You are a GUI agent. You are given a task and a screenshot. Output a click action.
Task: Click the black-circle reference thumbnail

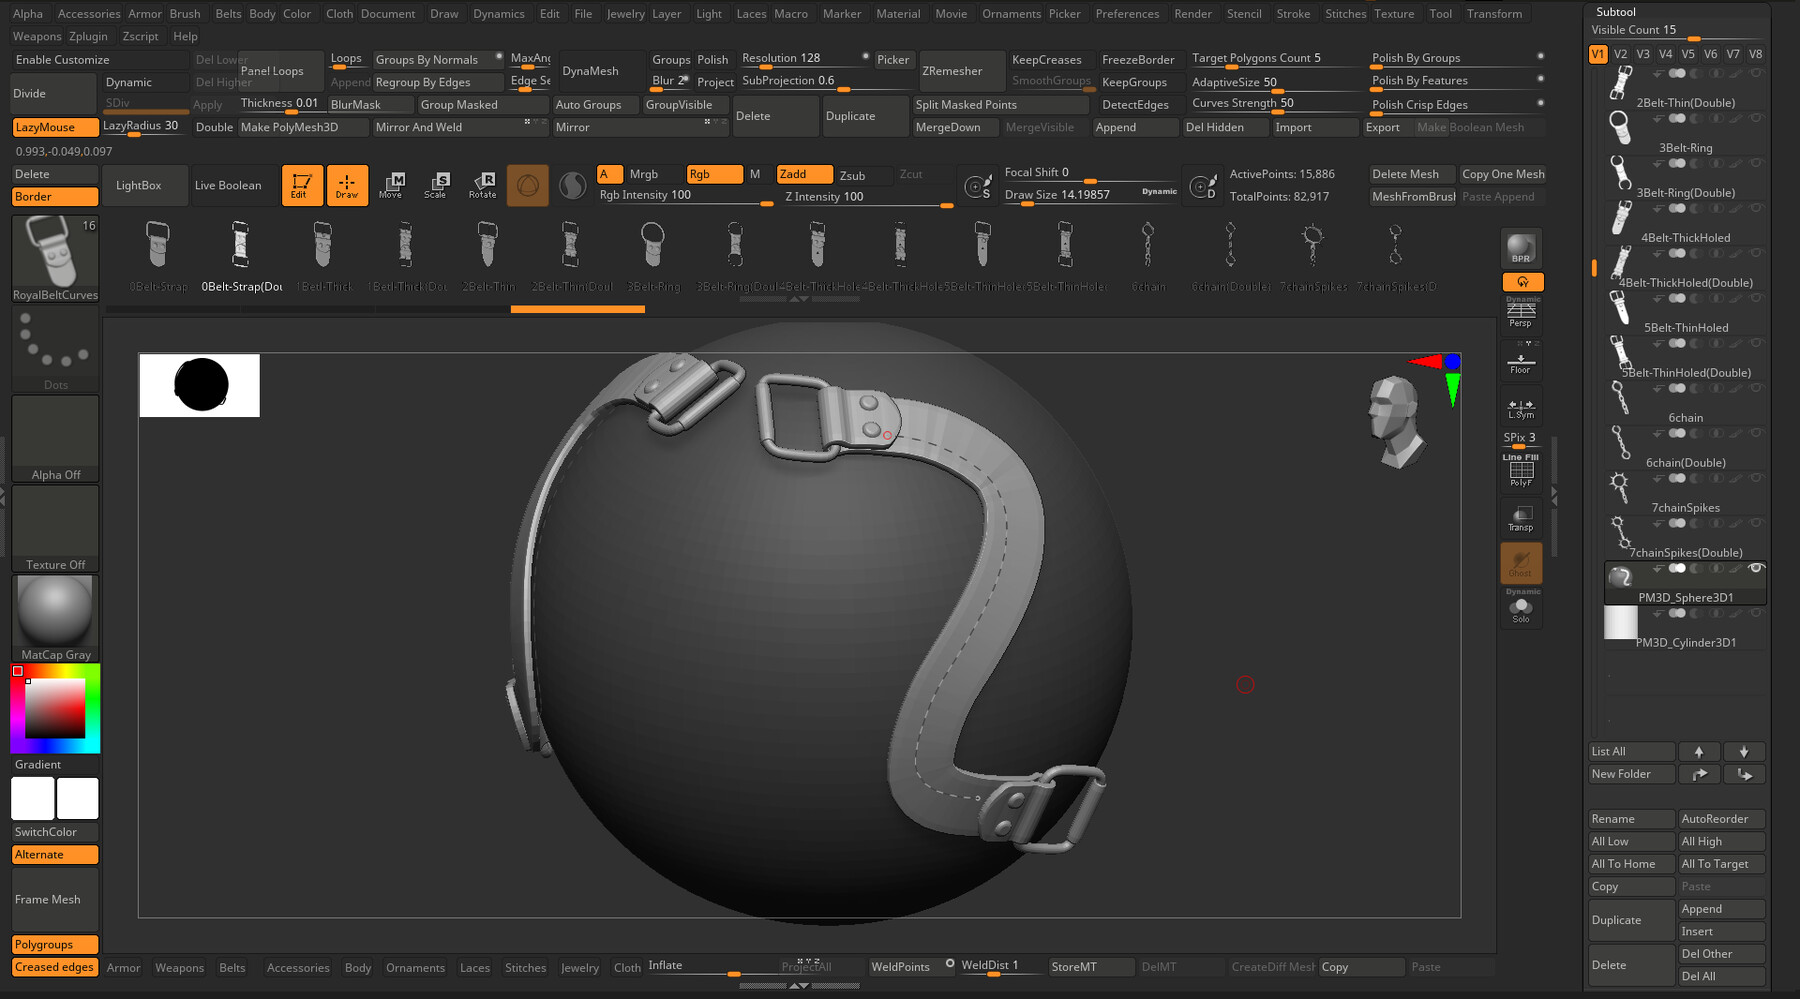click(x=200, y=385)
